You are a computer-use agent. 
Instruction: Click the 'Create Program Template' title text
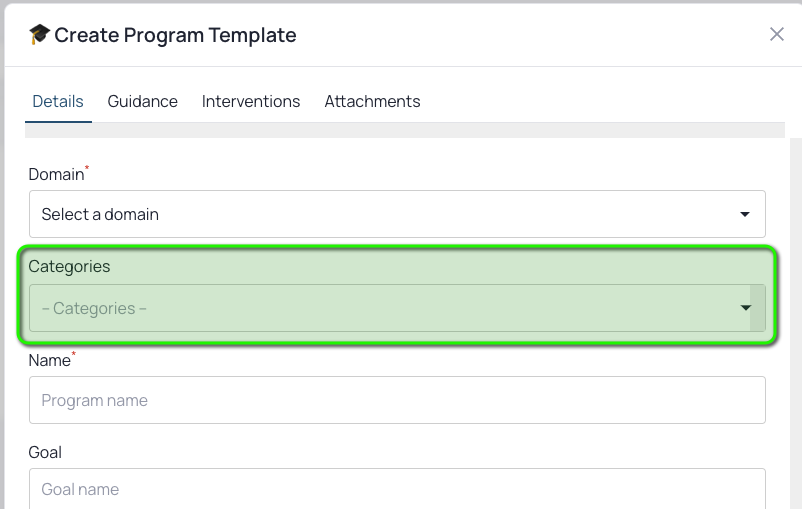[175, 35]
